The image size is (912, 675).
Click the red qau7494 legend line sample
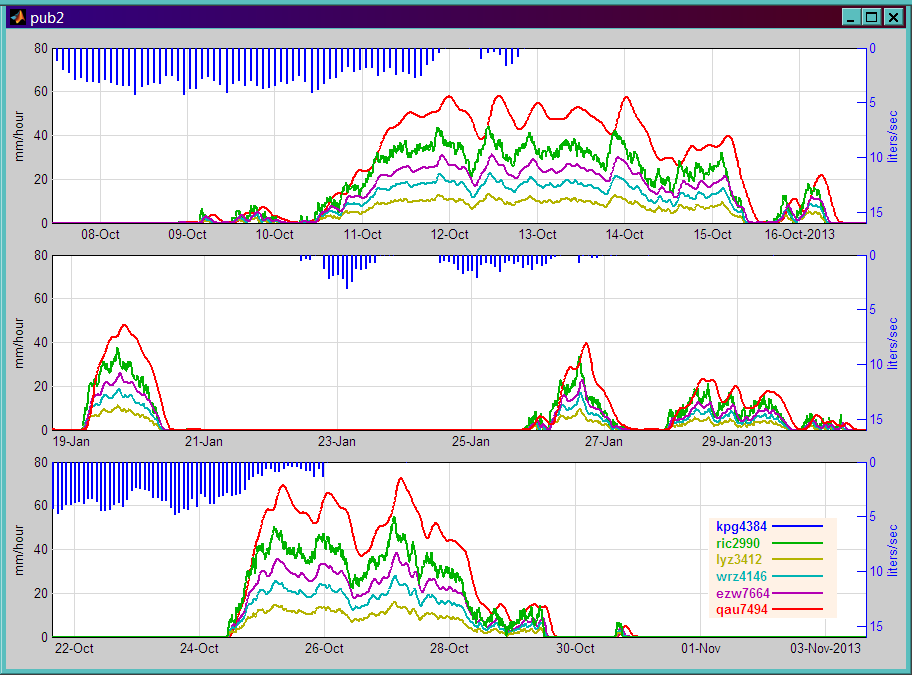[797, 609]
